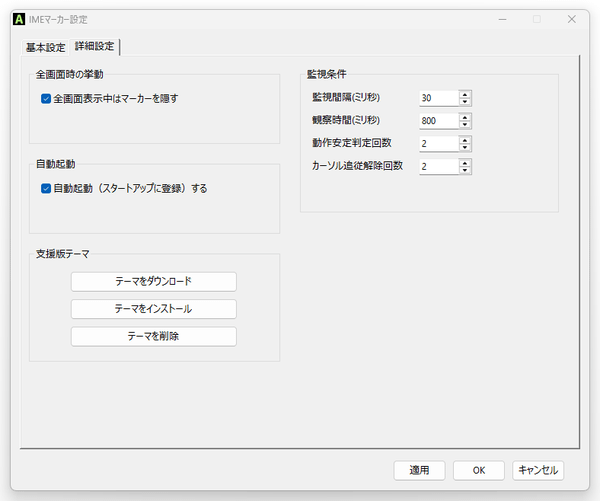Click the 支援版テーマ group title
Screen dimensions: 600x501
tap(62, 254)
